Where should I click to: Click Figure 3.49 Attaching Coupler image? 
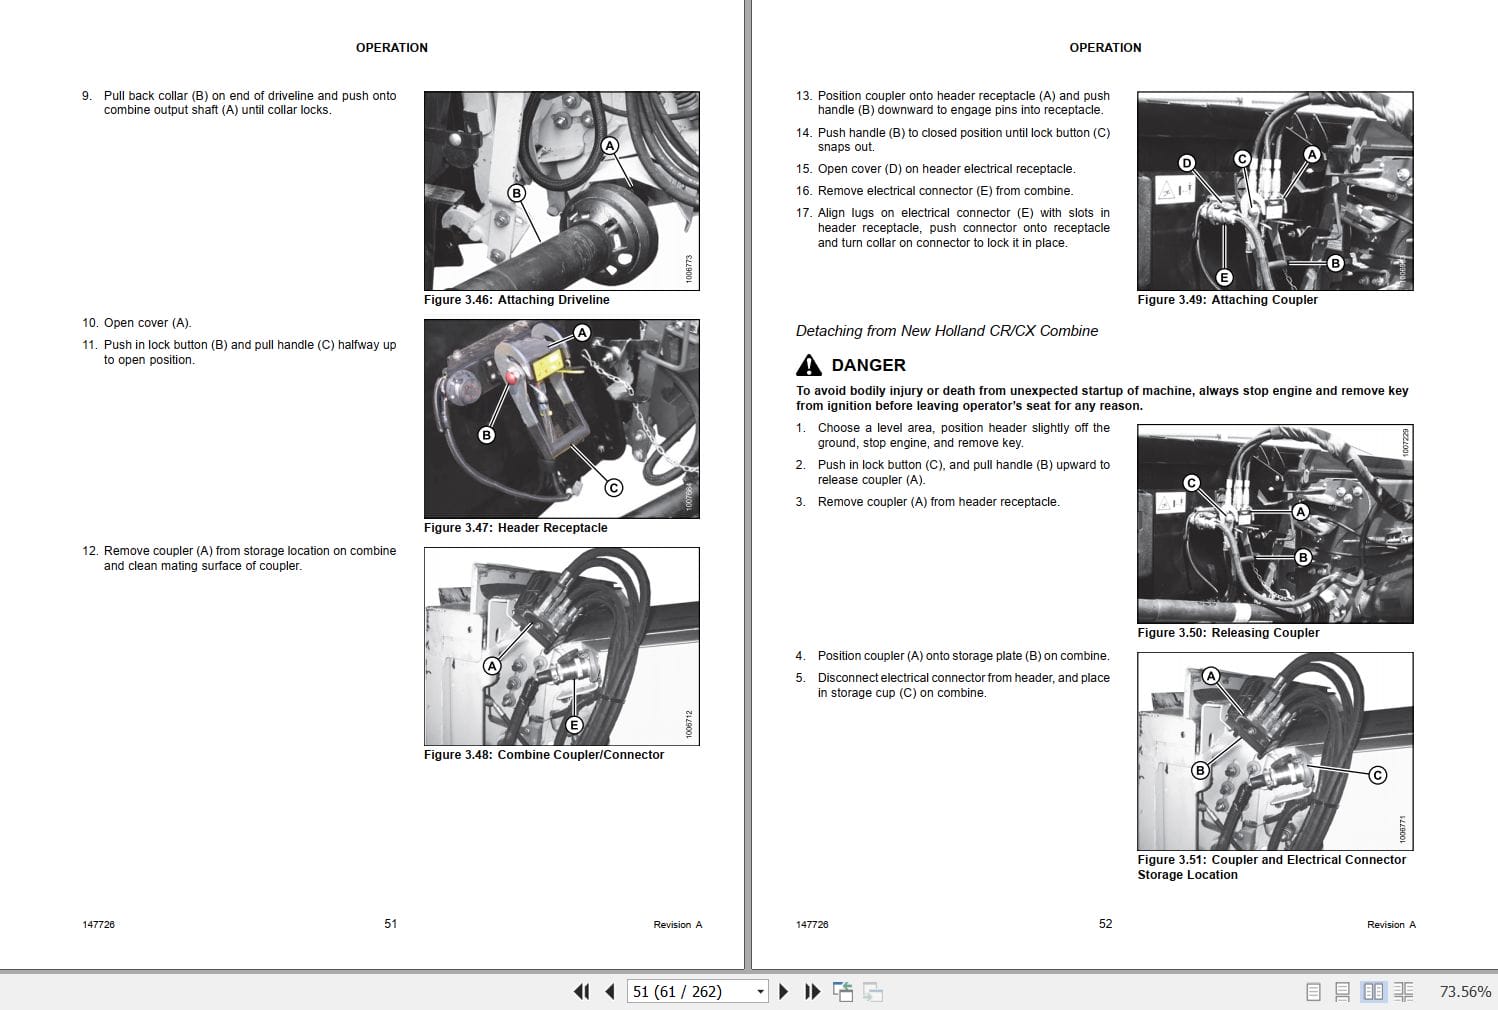point(1275,191)
